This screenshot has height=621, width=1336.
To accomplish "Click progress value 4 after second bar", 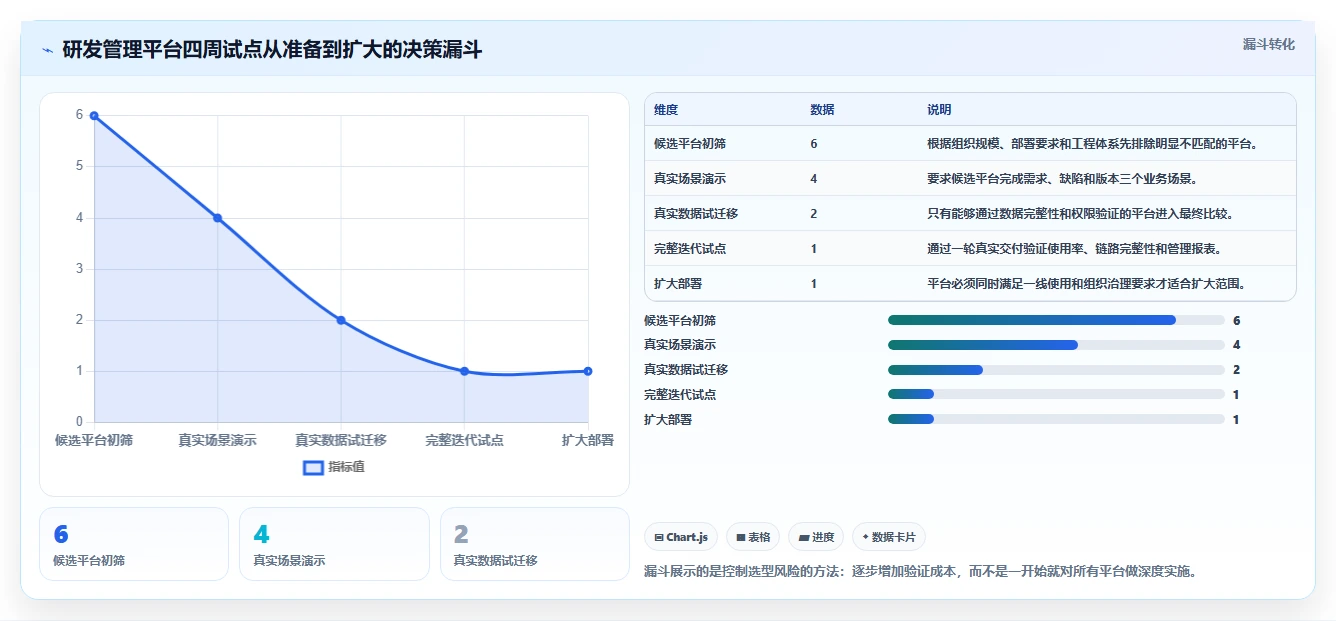I will click(x=1237, y=345).
